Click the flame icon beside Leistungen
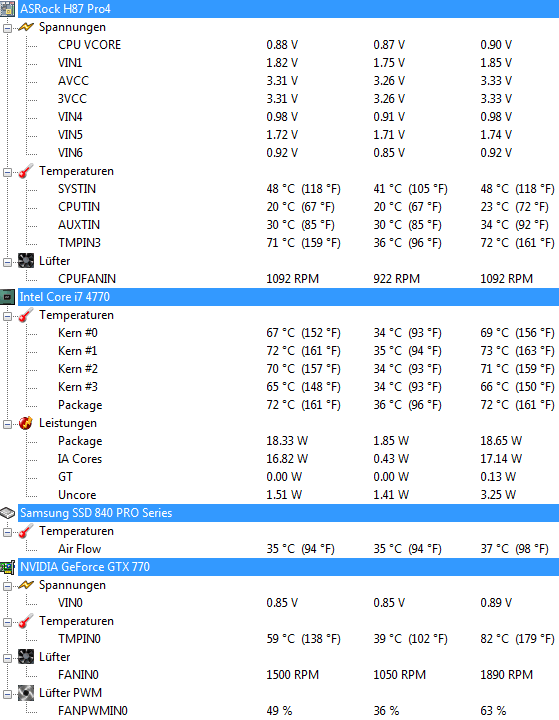559x720 pixels. [26, 423]
